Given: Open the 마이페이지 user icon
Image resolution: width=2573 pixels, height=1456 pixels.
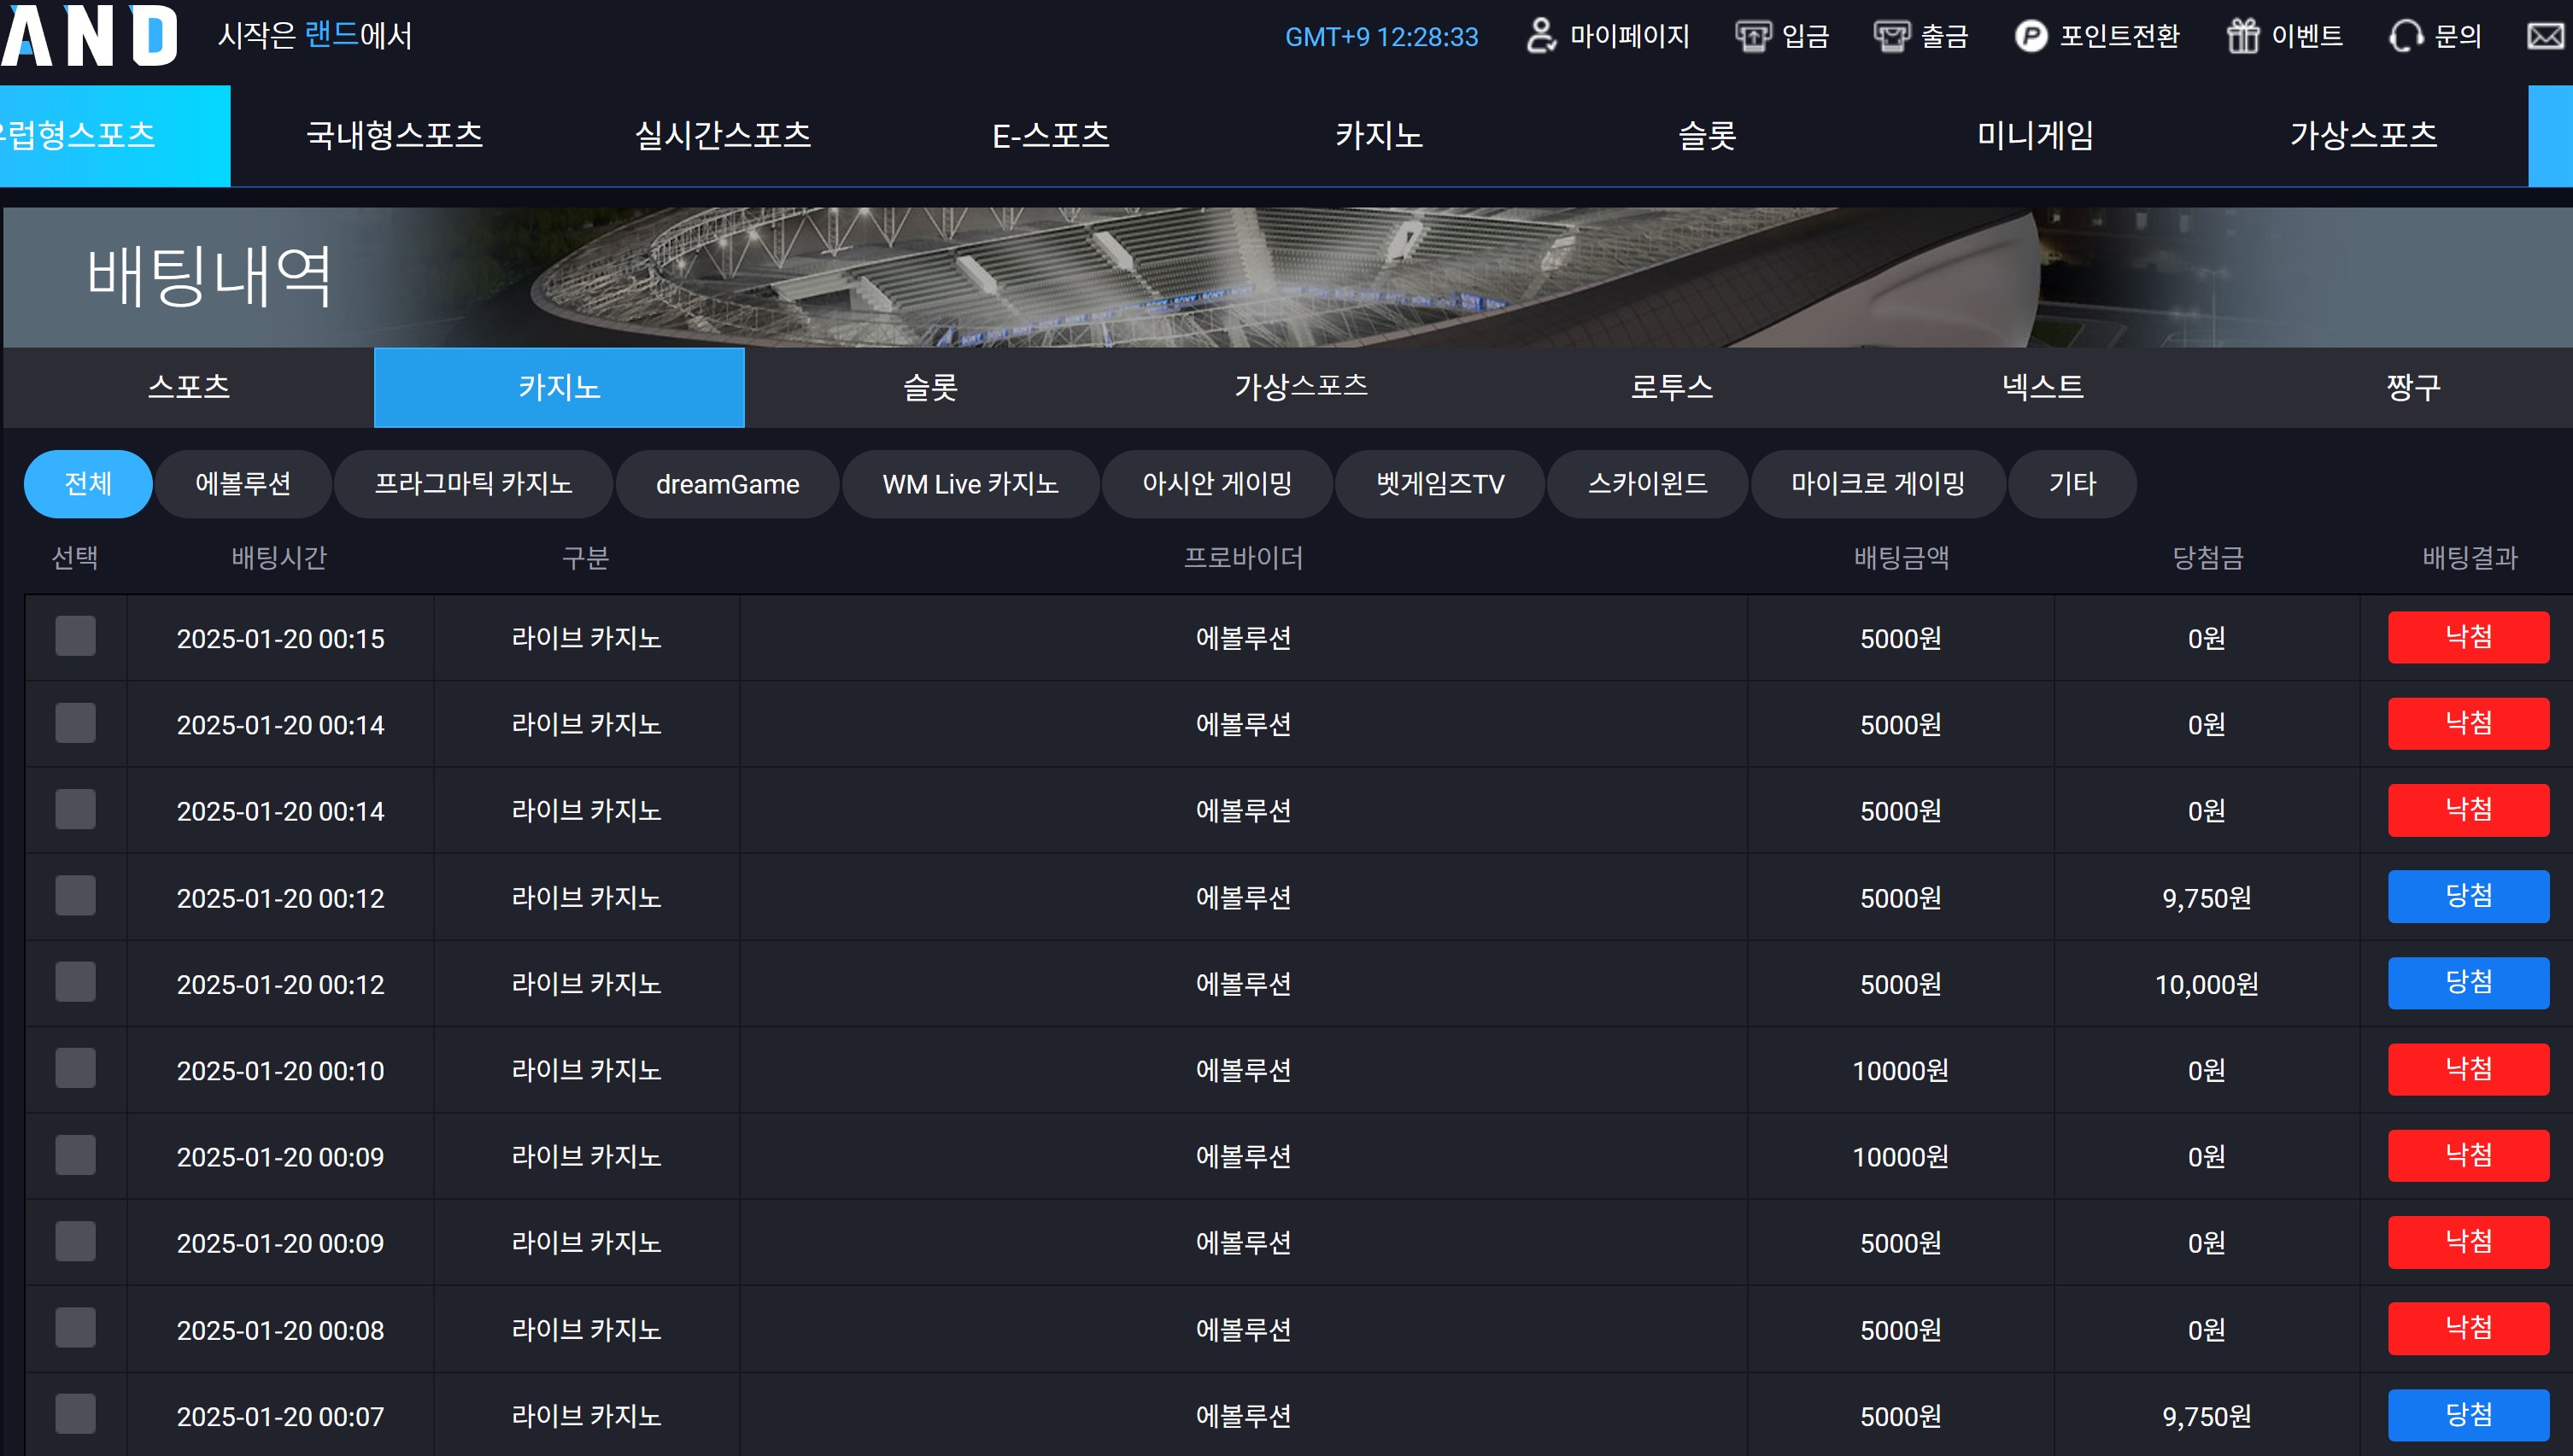Looking at the screenshot, I should [1541, 36].
